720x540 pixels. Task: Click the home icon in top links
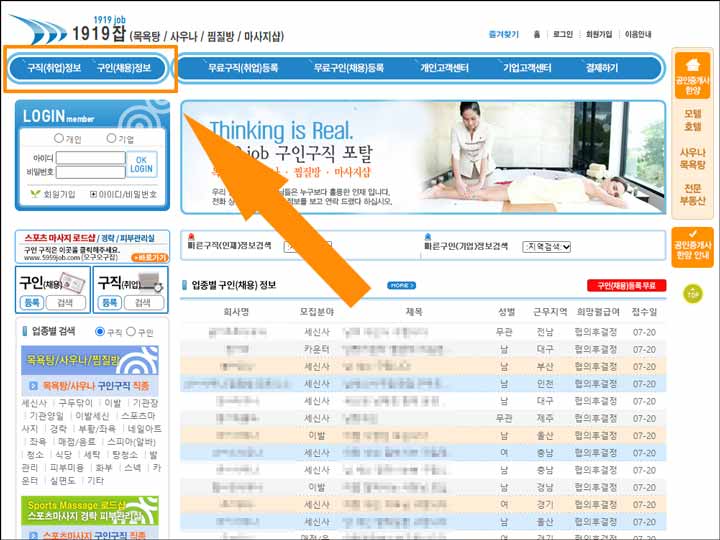(x=537, y=34)
